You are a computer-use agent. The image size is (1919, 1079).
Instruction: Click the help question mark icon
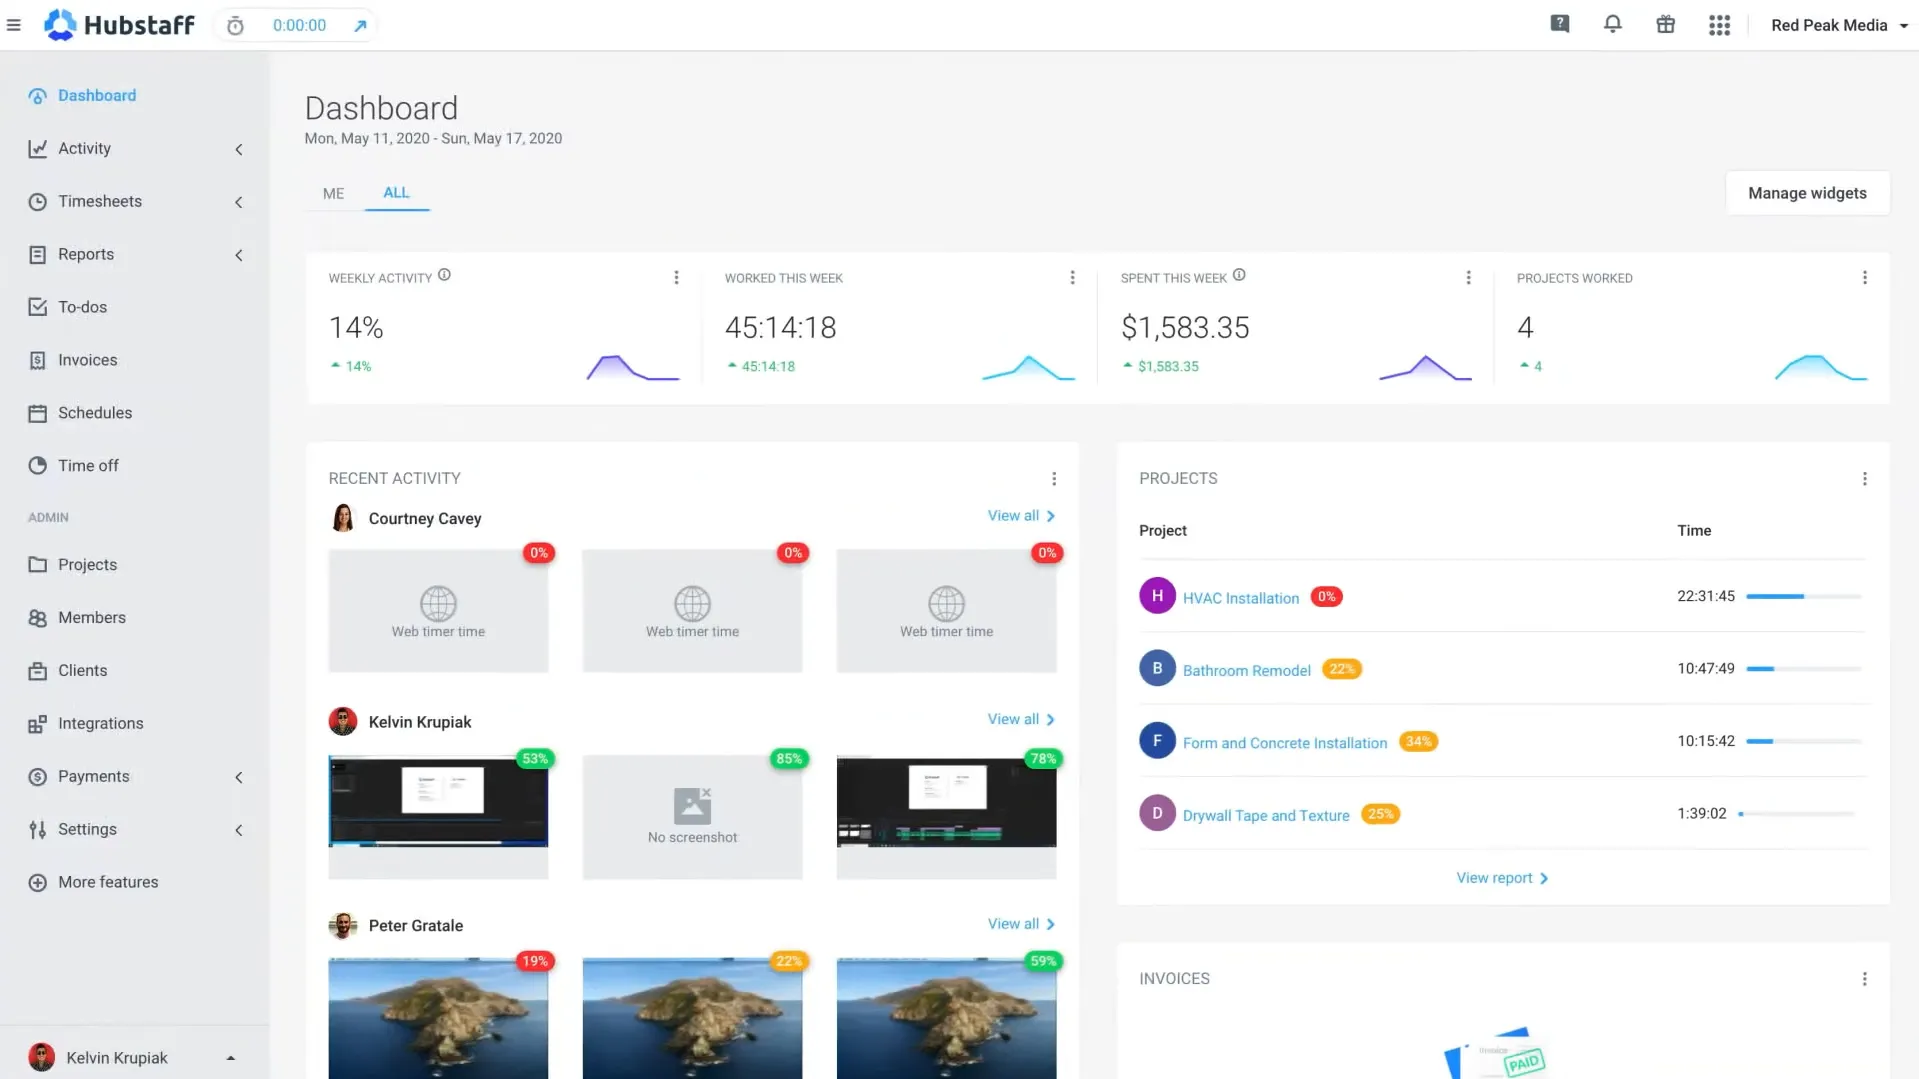1559,25
